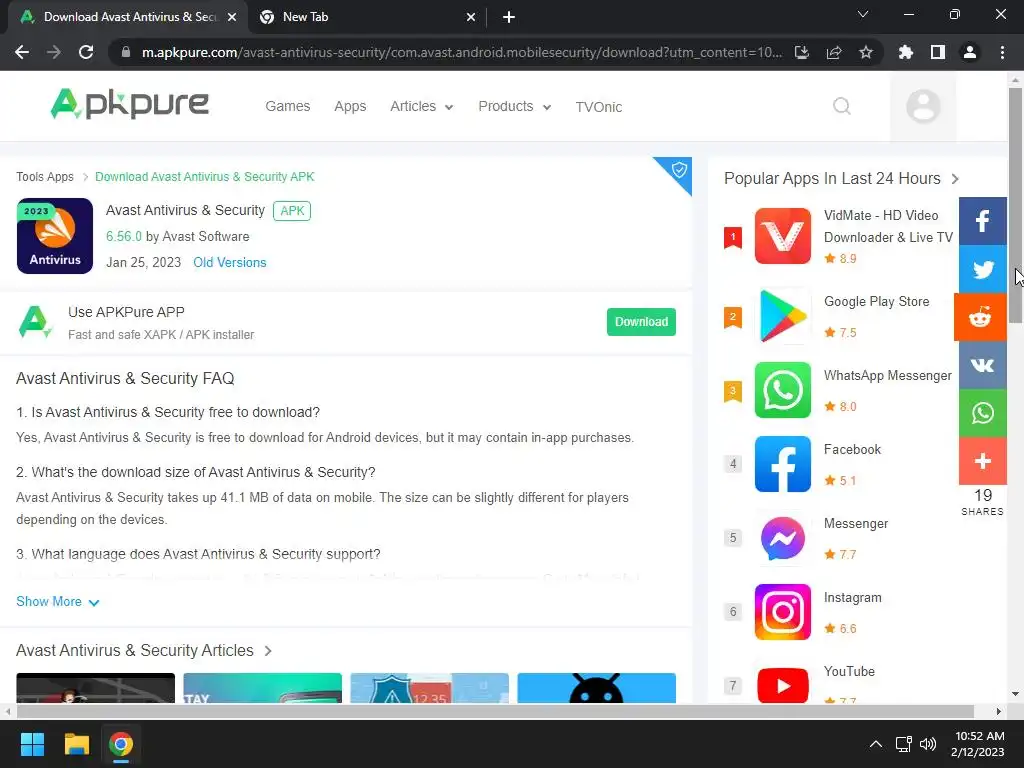Reload the current page

86,52
